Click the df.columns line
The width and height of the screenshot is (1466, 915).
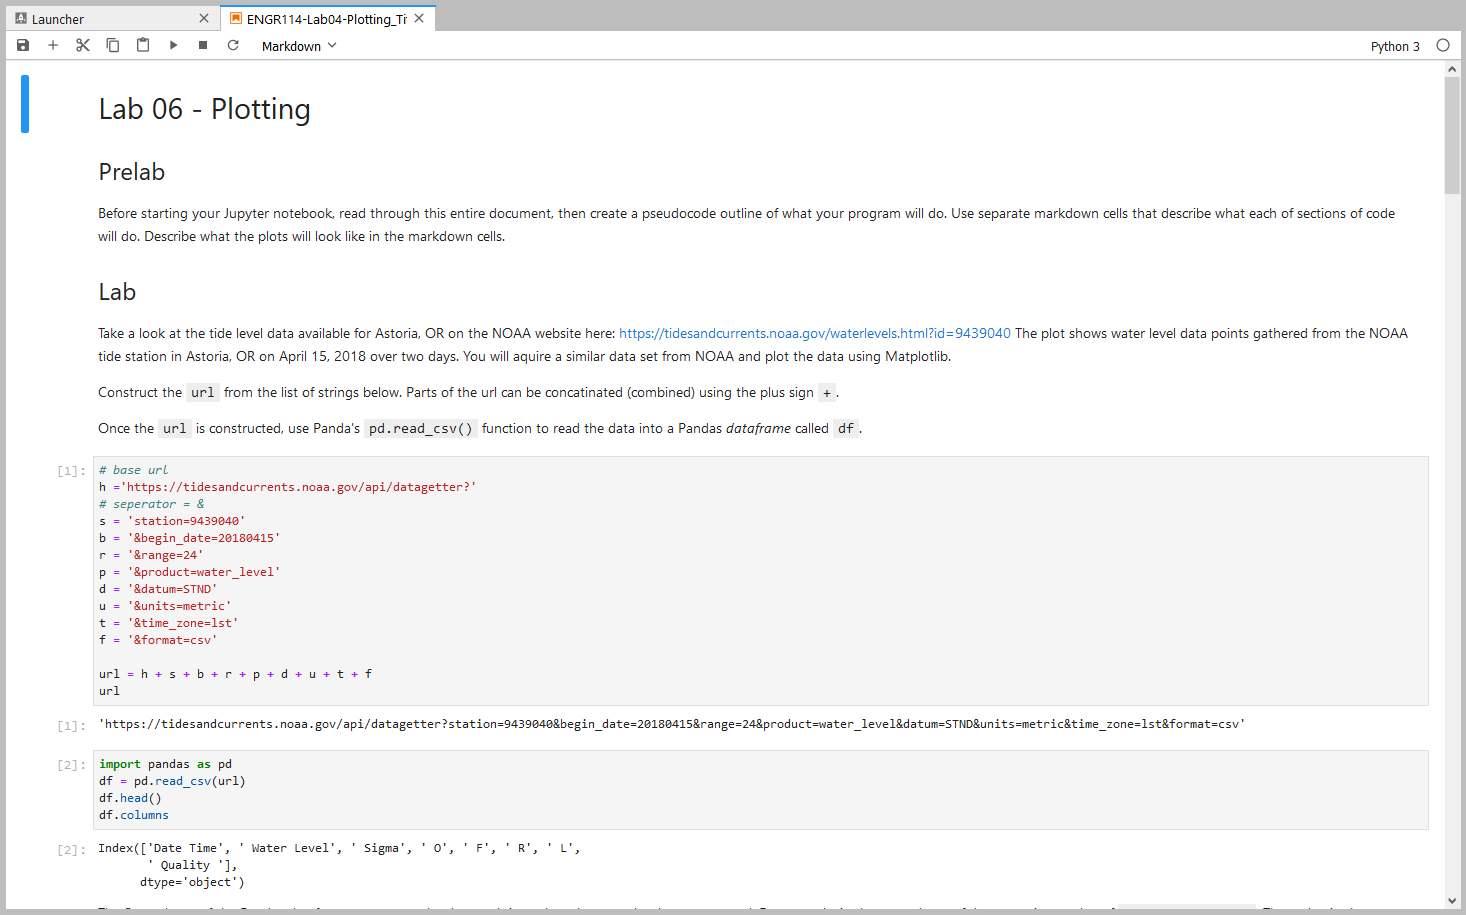(x=134, y=815)
